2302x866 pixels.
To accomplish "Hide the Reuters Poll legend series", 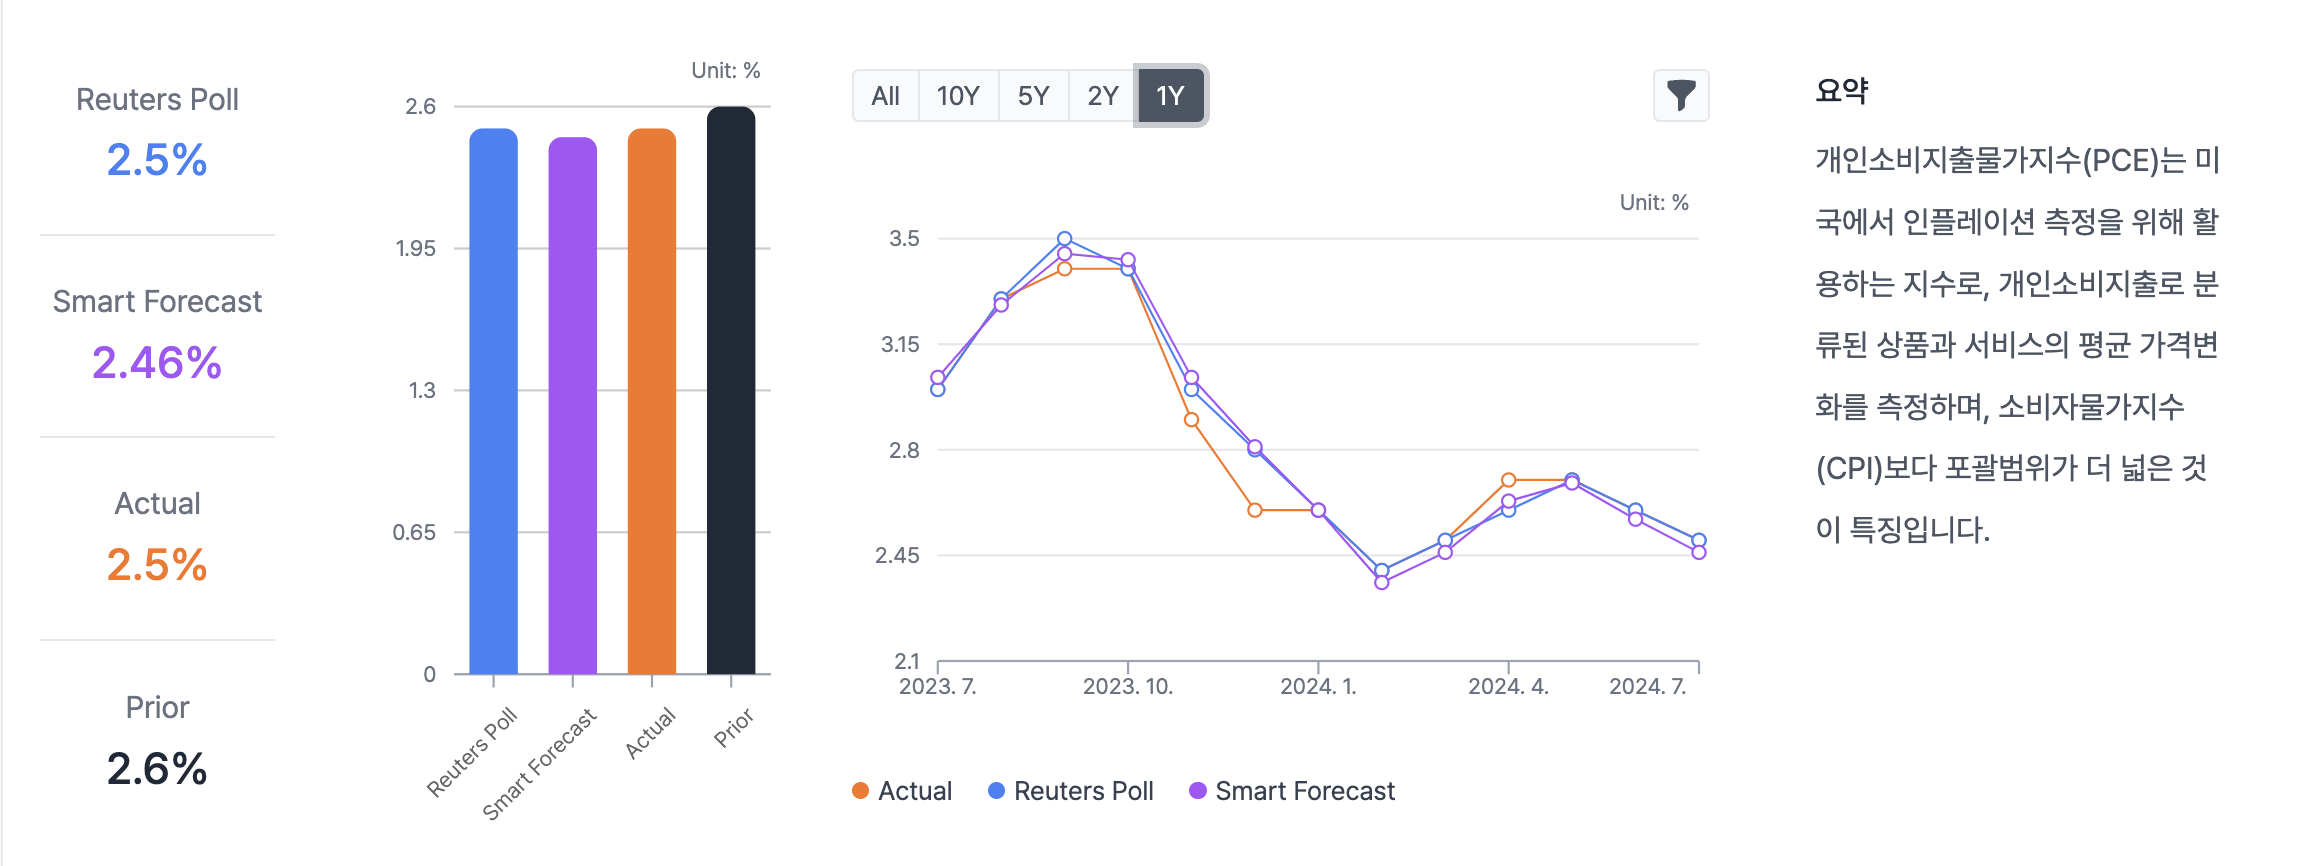I will point(1083,791).
